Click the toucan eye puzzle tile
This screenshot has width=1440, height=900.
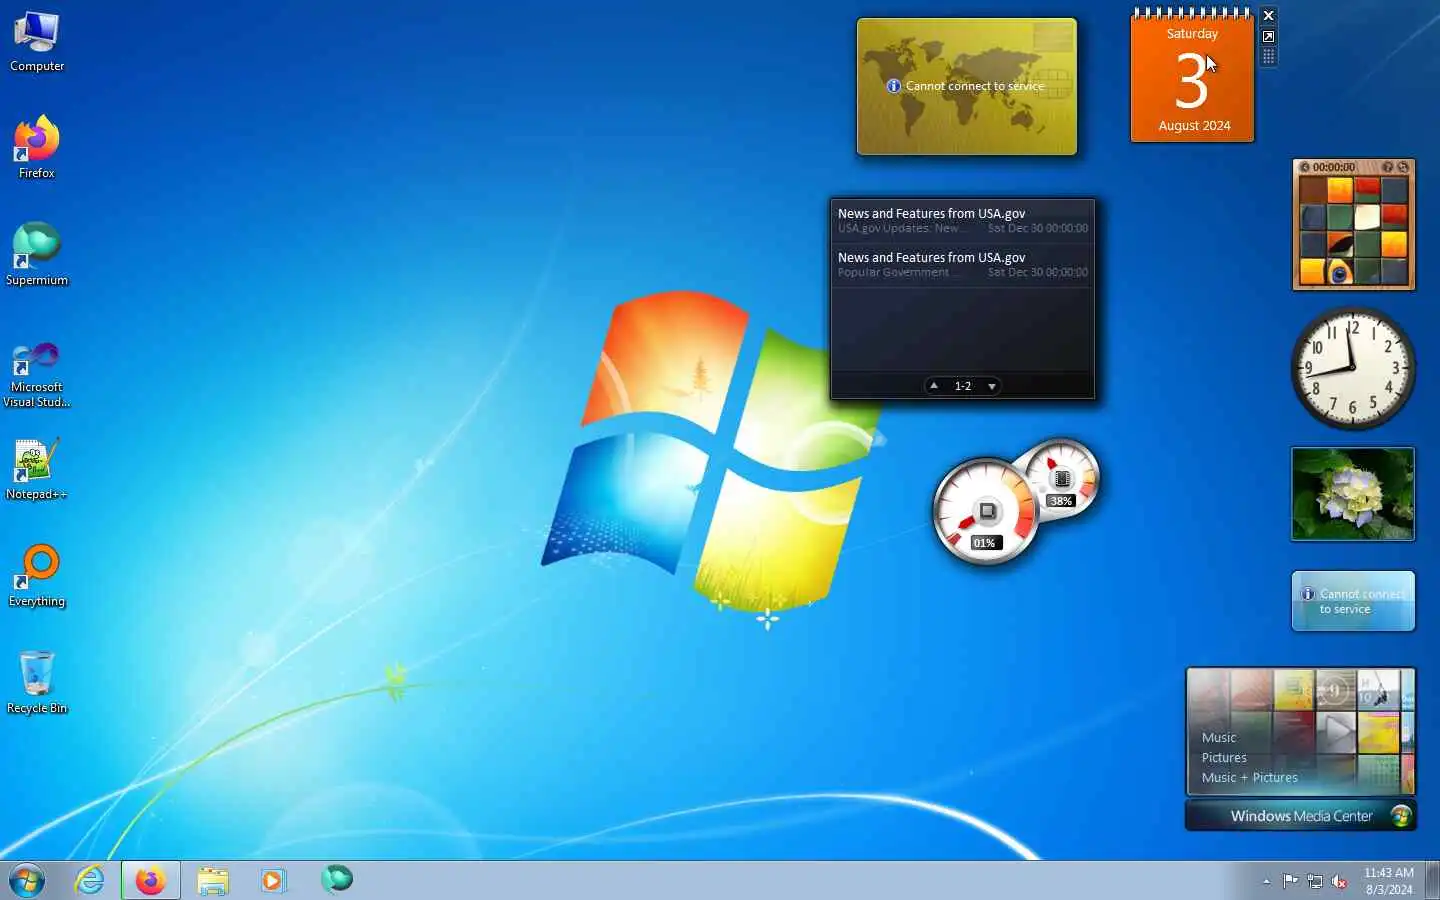click(1340, 271)
